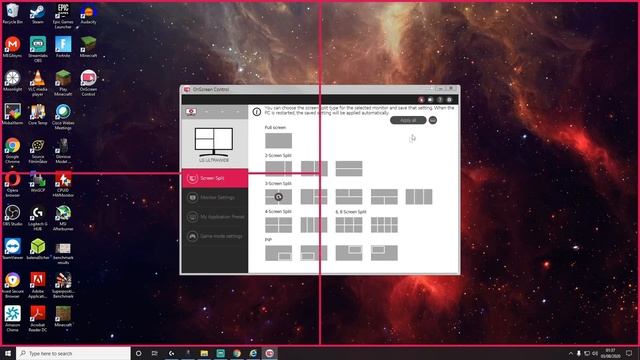Viewport: 640px width, 360px height.
Task: Open TeamViewer desktop shortcut
Action: 13,249
